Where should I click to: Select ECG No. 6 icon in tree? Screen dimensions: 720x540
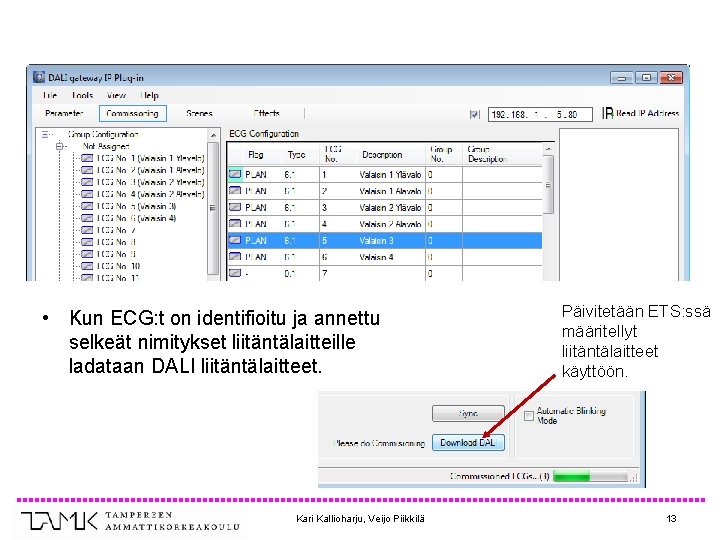point(87,218)
